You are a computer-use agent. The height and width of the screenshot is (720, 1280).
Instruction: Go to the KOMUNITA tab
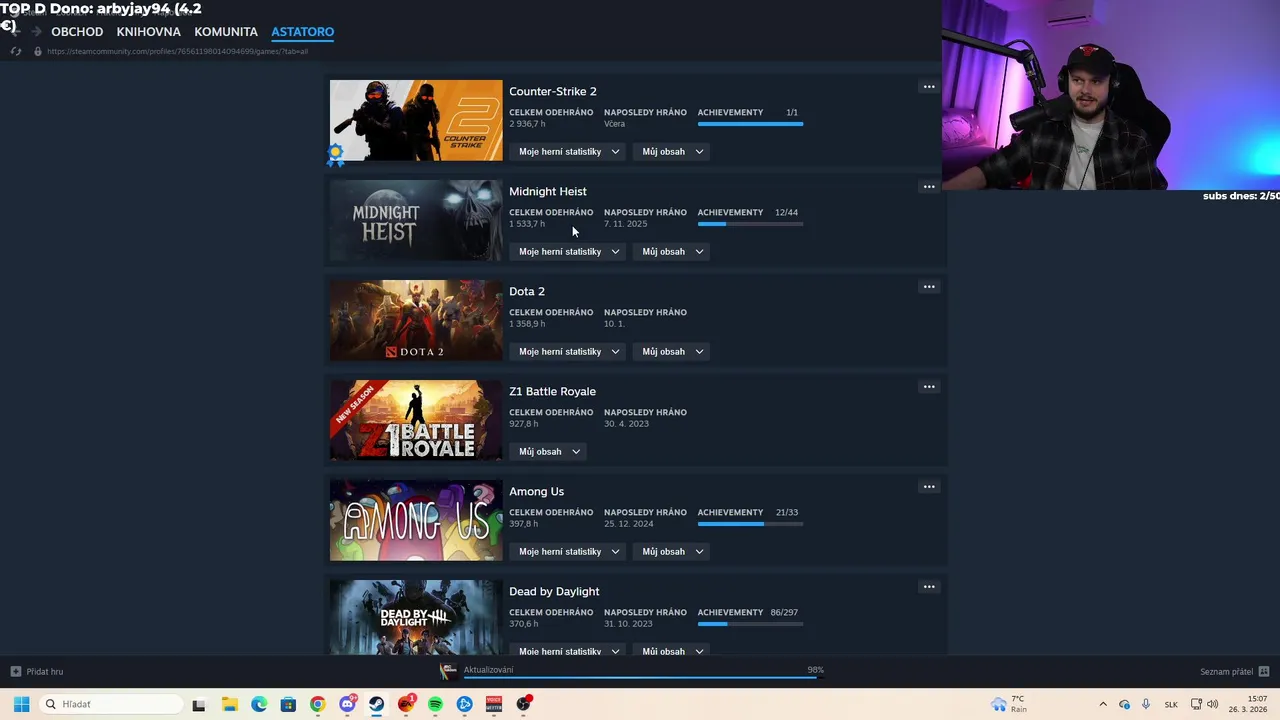point(226,32)
